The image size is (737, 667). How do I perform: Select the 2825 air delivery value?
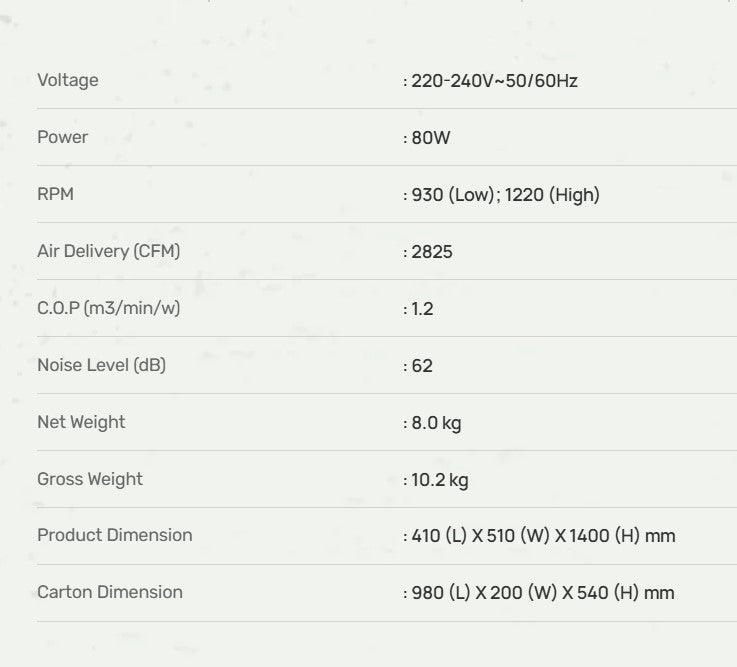(432, 251)
